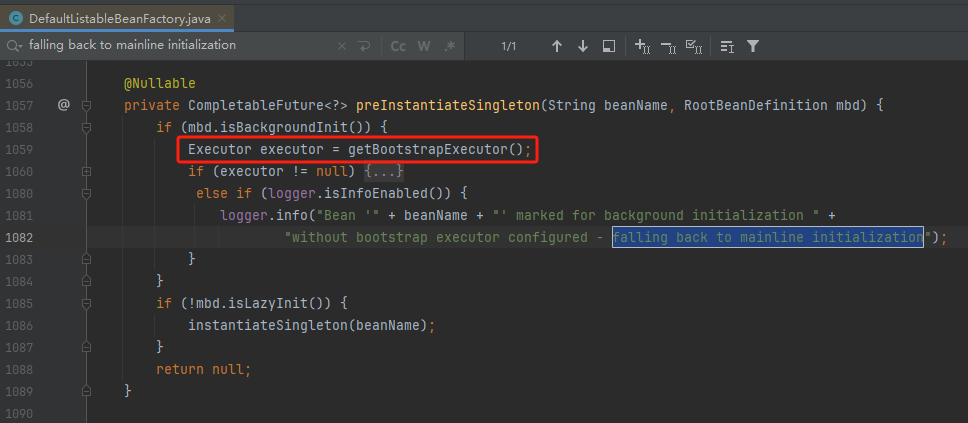Open search history magnifier dropdown

click(x=15, y=46)
